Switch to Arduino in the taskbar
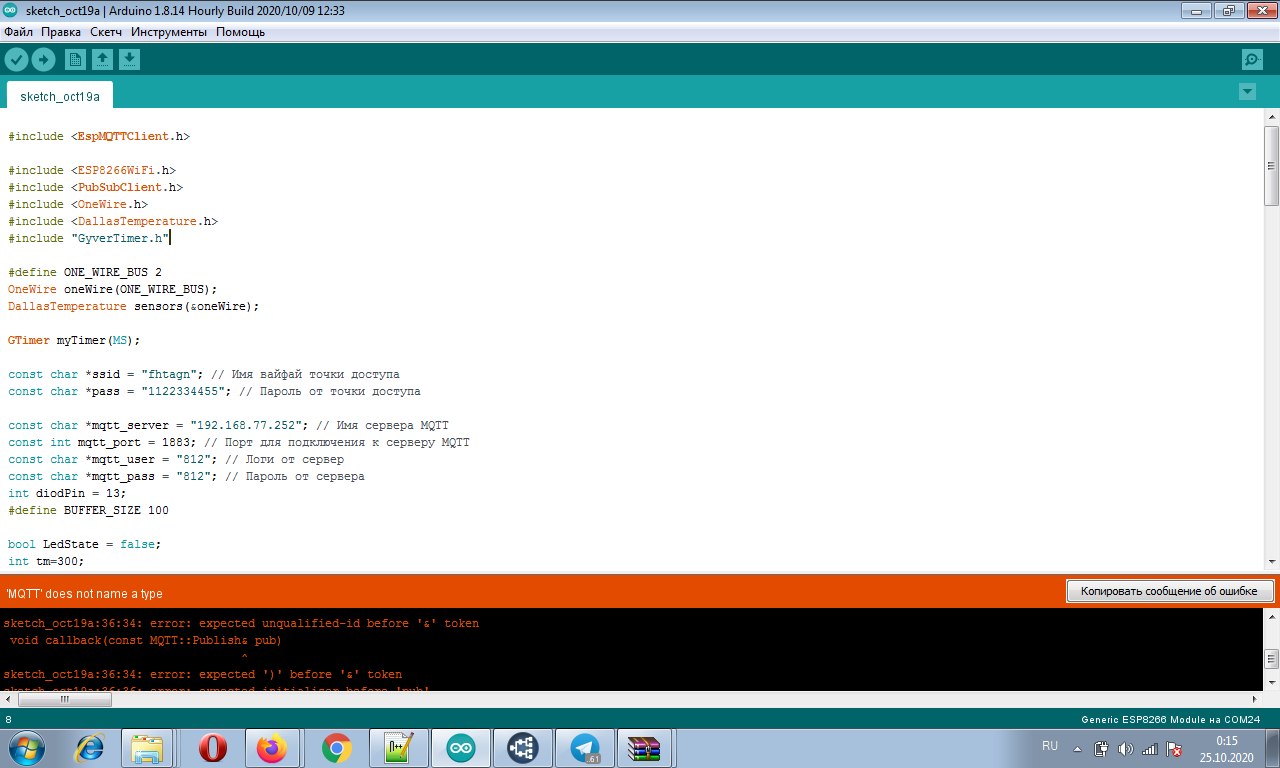Viewport: 1280px width, 768px height. click(461, 748)
